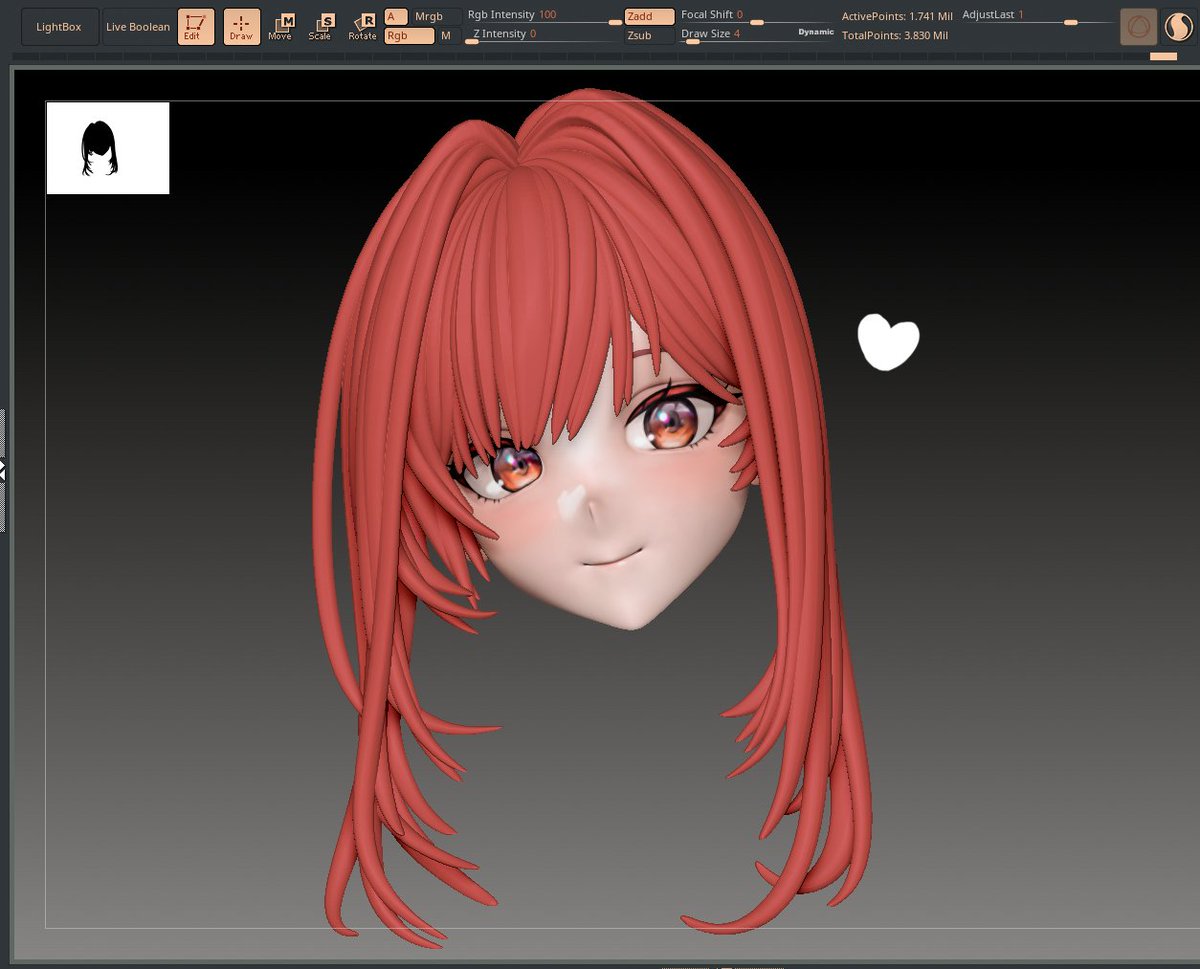This screenshot has height=969, width=1200.
Task: Open the LightBox browser
Action: click(59, 26)
